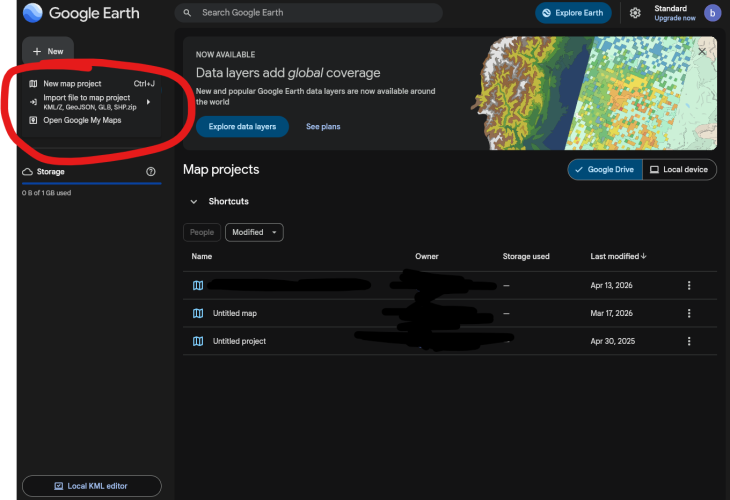Click the Last modified column header
730x500 pixels.
point(615,257)
